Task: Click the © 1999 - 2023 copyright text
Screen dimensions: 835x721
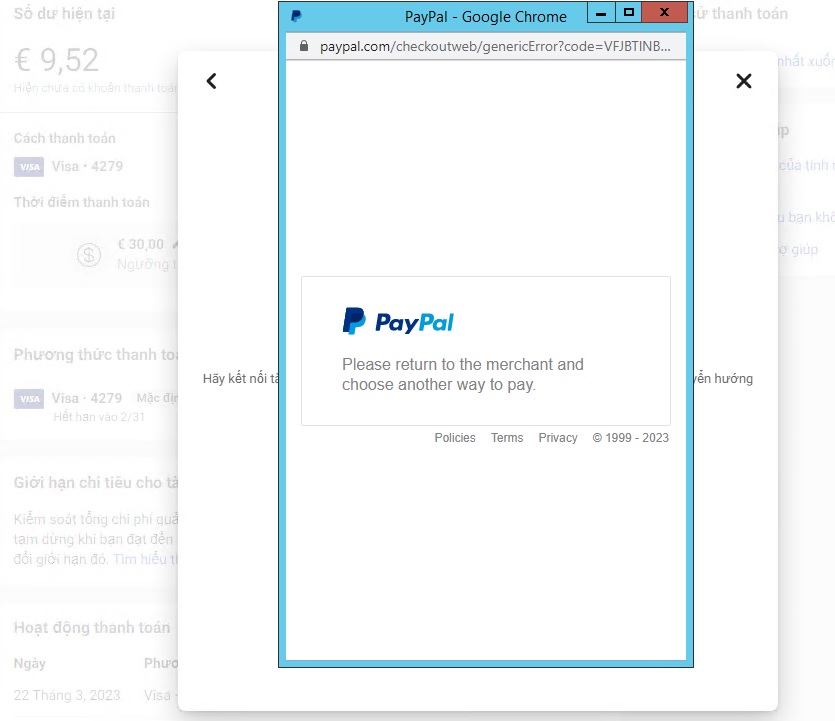Action: pos(631,438)
